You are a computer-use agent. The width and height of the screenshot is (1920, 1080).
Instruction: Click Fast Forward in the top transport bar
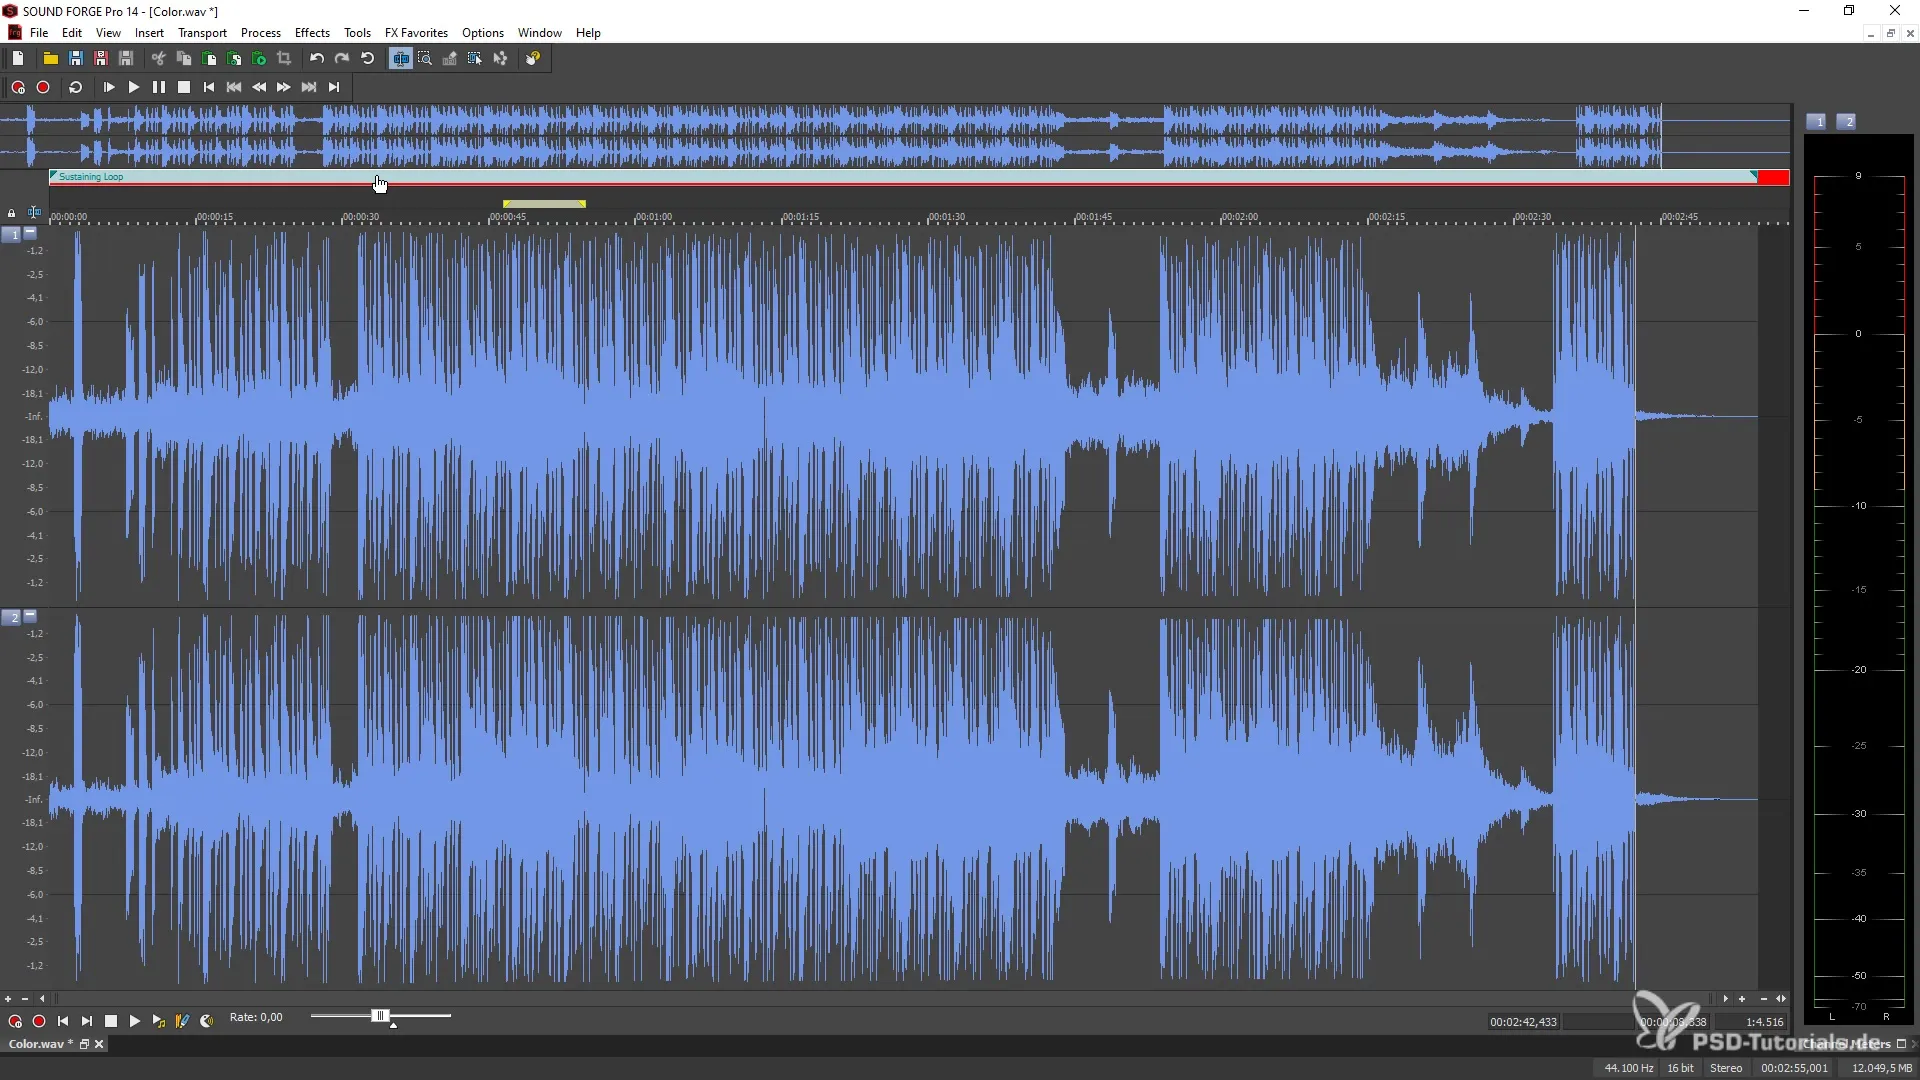pyautogui.click(x=284, y=87)
